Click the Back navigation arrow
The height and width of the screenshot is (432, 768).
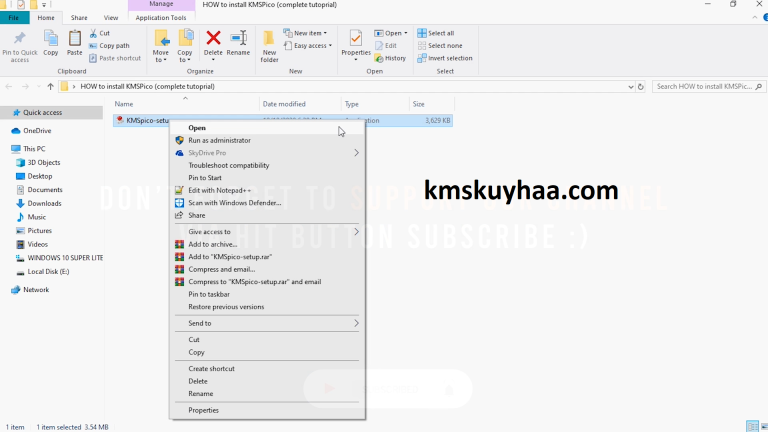point(9,87)
